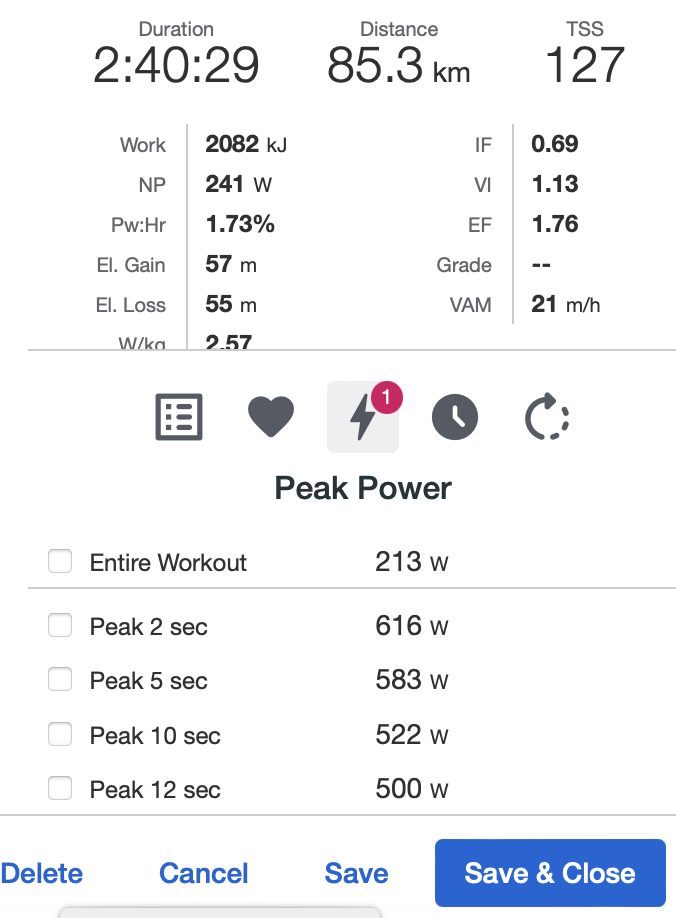Switch to the heart rate icon tab
This screenshot has height=918, width=676.
[x=271, y=417]
